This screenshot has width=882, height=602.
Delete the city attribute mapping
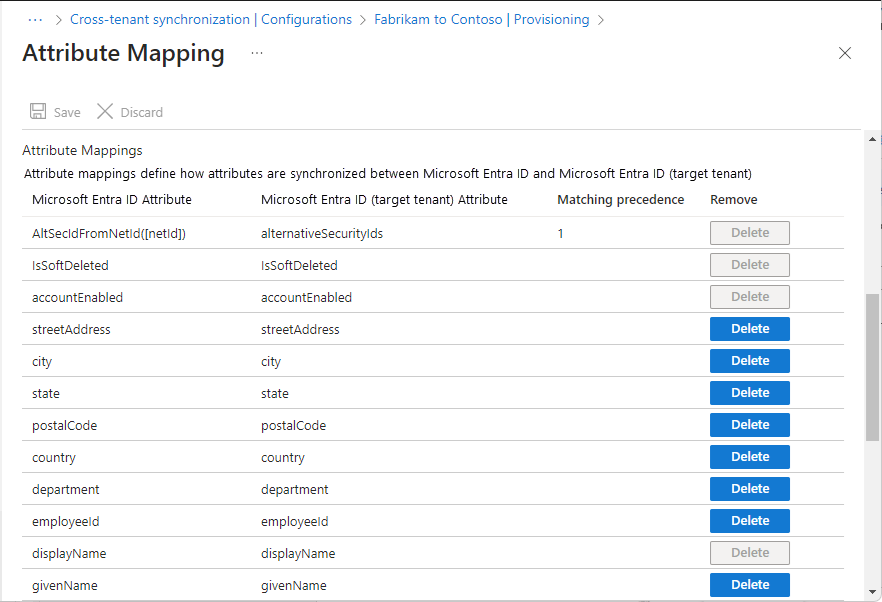pos(749,361)
